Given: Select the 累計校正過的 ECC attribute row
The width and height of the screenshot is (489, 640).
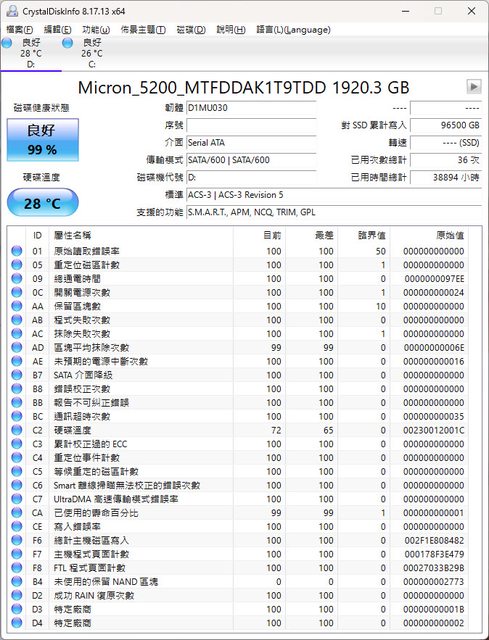Looking at the screenshot, I should (238, 444).
